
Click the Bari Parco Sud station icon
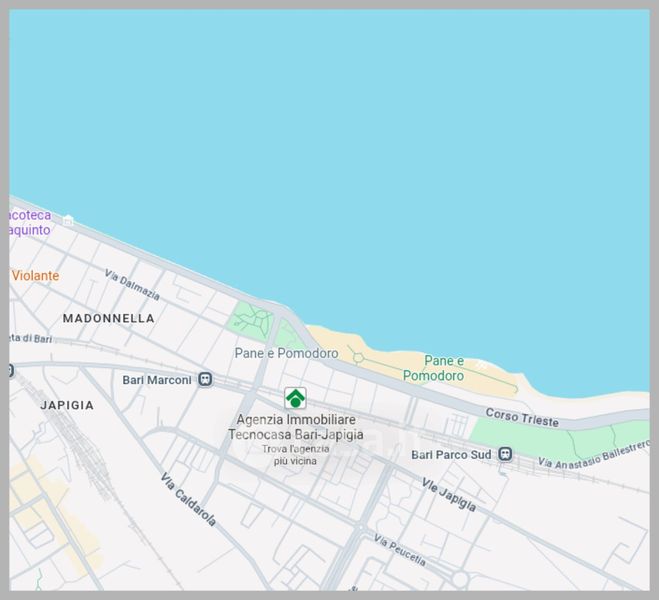[505, 454]
